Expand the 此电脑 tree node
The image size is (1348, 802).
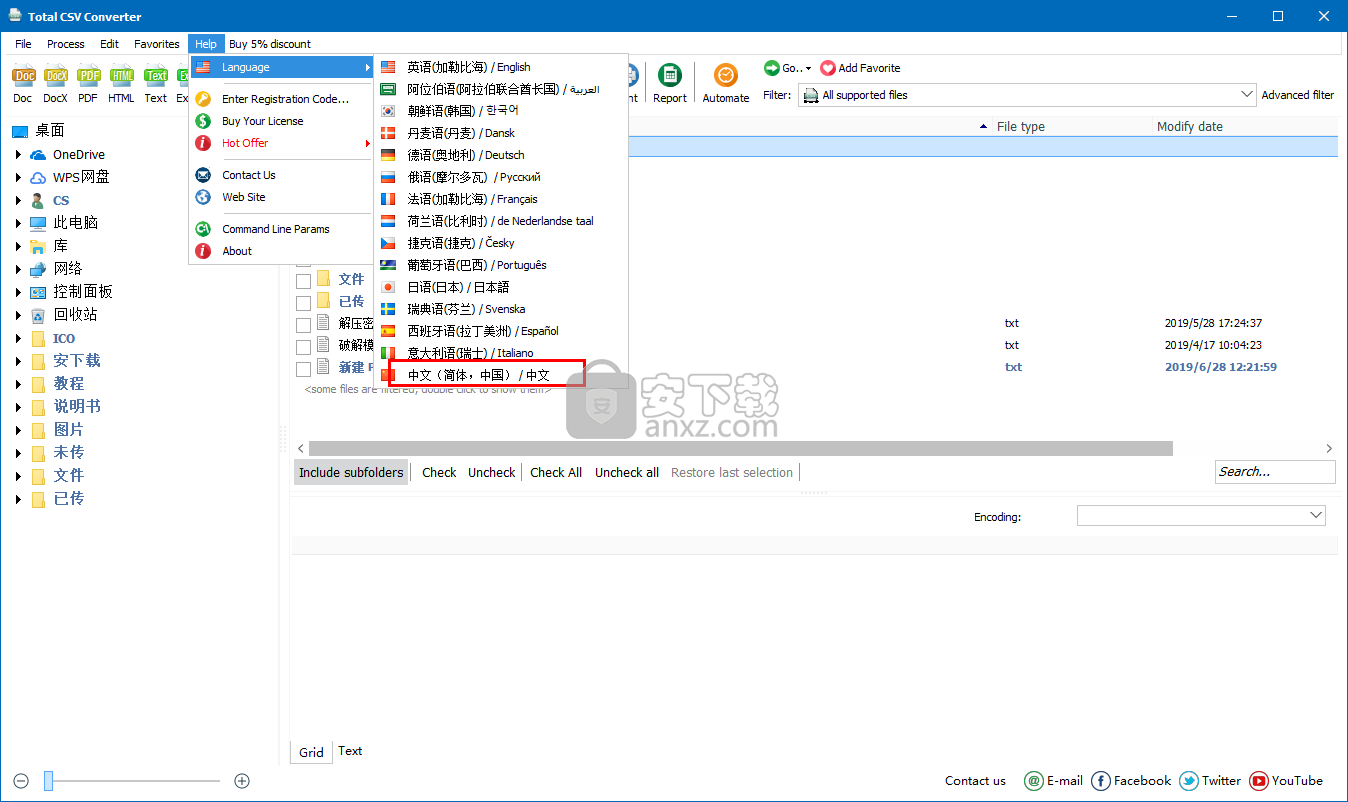pyautogui.click(x=18, y=224)
